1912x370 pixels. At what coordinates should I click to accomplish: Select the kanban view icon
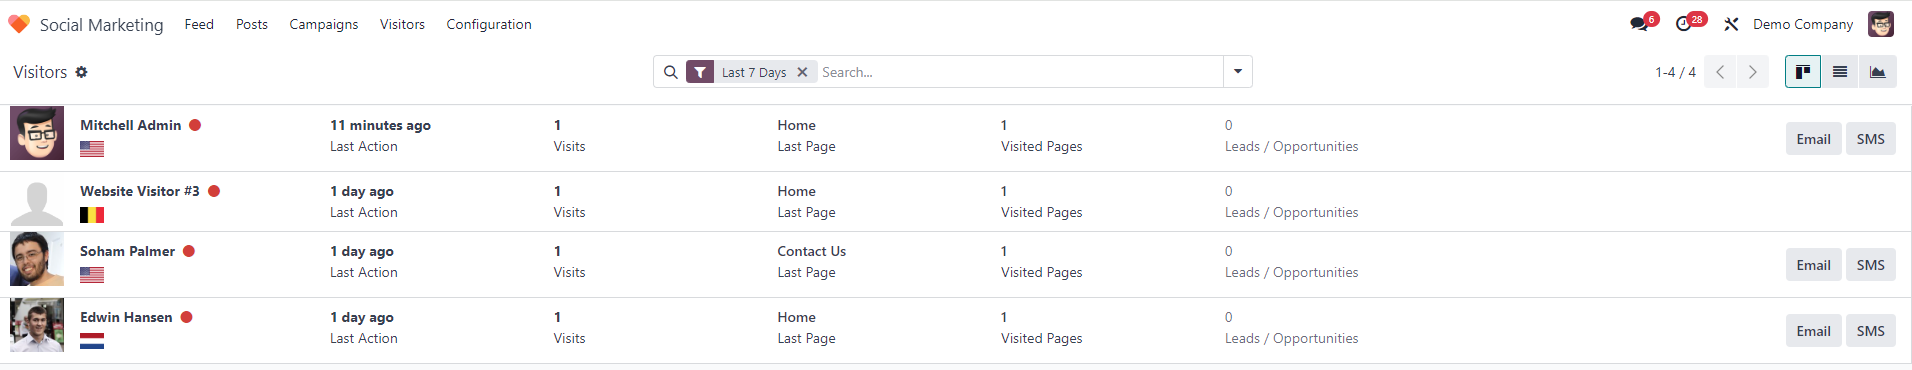(1803, 72)
